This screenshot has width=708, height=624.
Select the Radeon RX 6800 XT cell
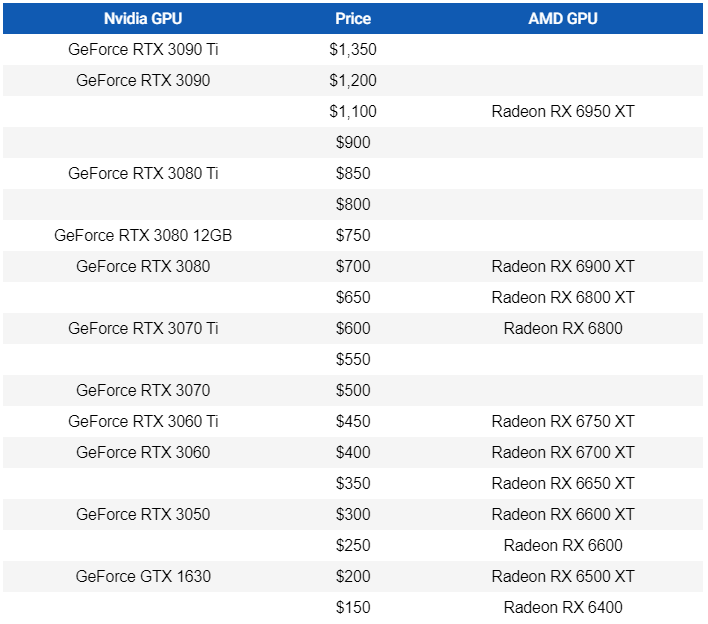click(x=563, y=297)
